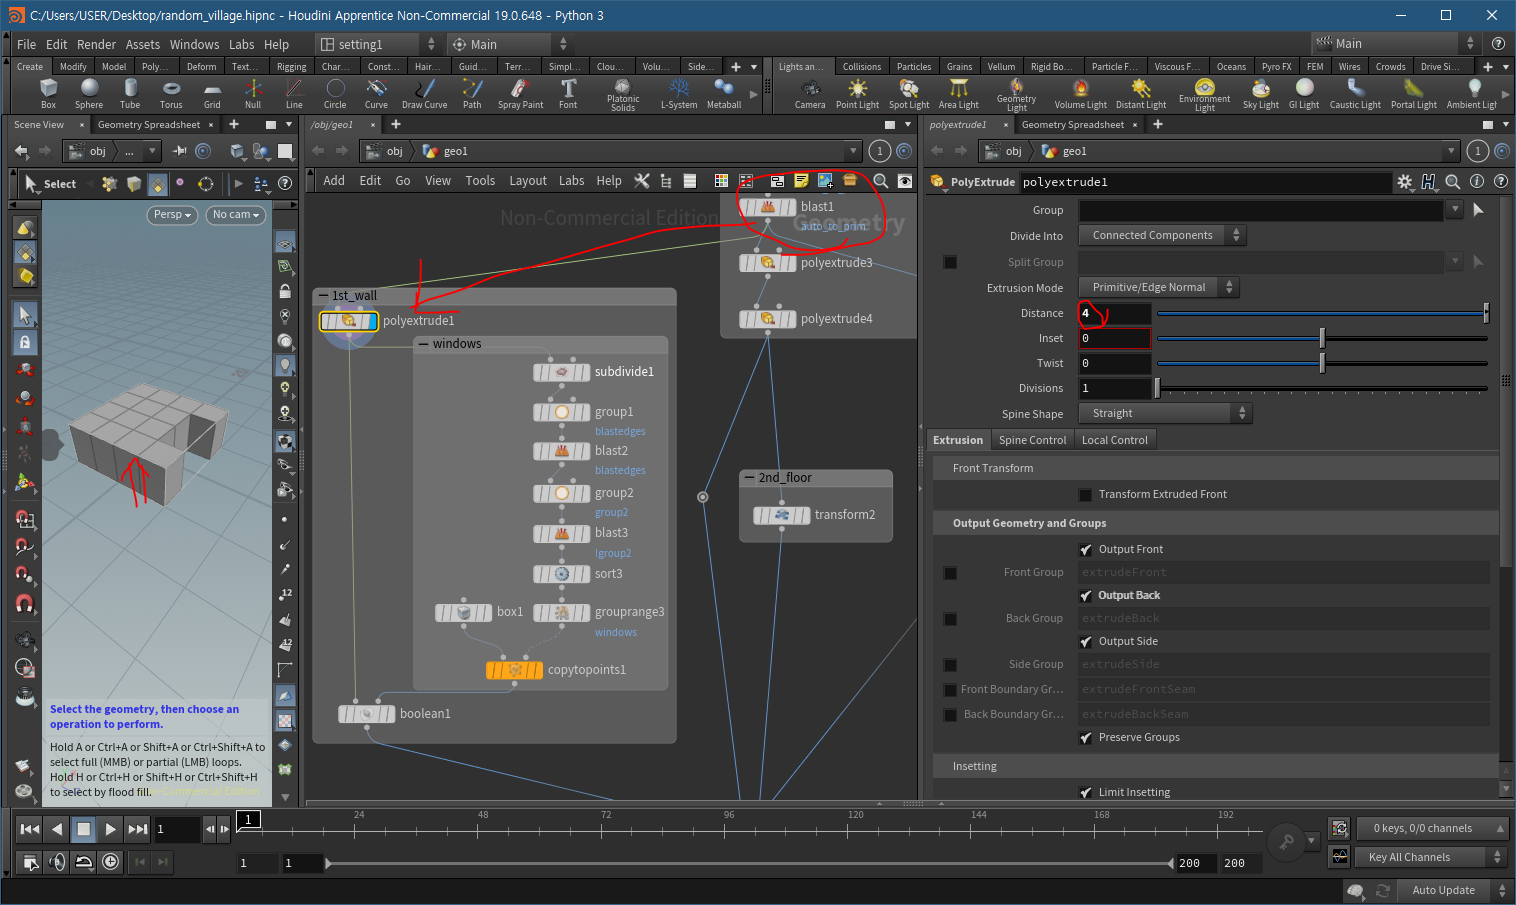
Task: Click the Distance value field
Action: click(x=1114, y=313)
